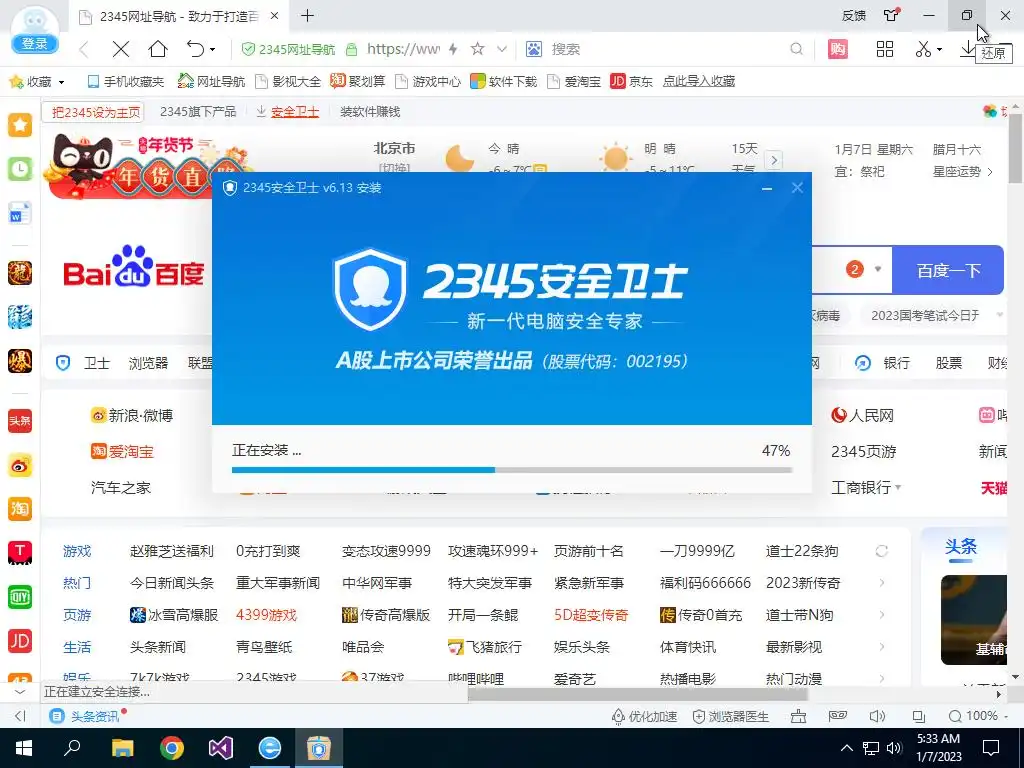
Task: Click the 浏览器医生 status bar item
Action: 730,716
